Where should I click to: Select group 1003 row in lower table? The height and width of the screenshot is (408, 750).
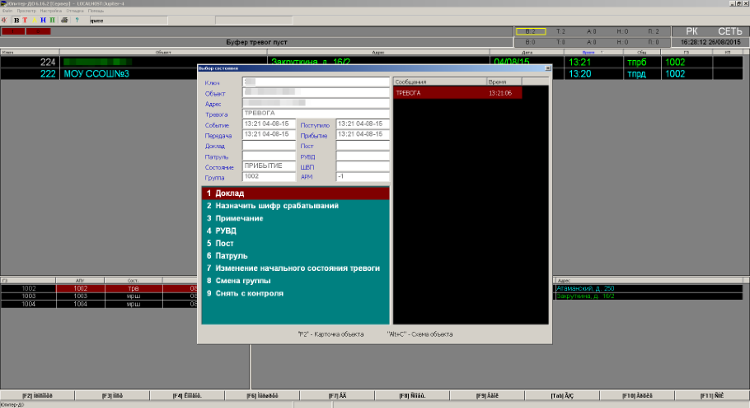pyautogui.click(x=99, y=296)
